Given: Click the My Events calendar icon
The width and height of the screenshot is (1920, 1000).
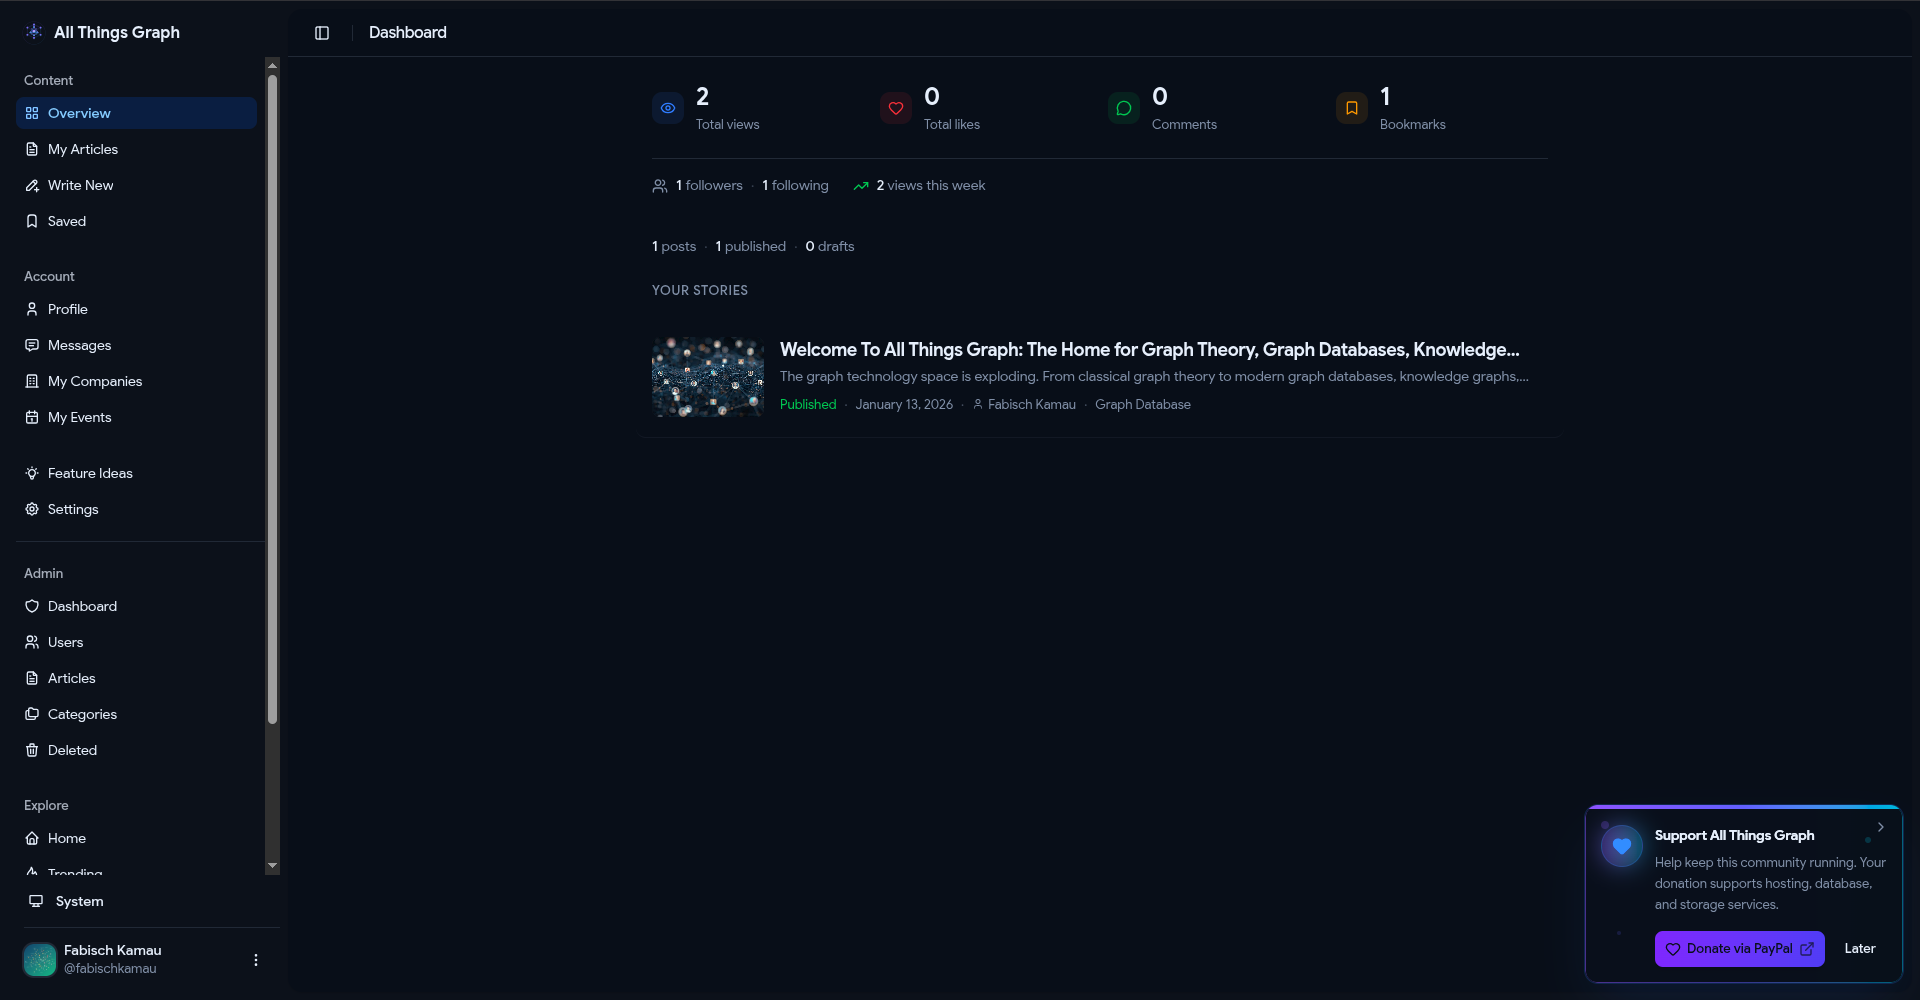Looking at the screenshot, I should [32, 417].
